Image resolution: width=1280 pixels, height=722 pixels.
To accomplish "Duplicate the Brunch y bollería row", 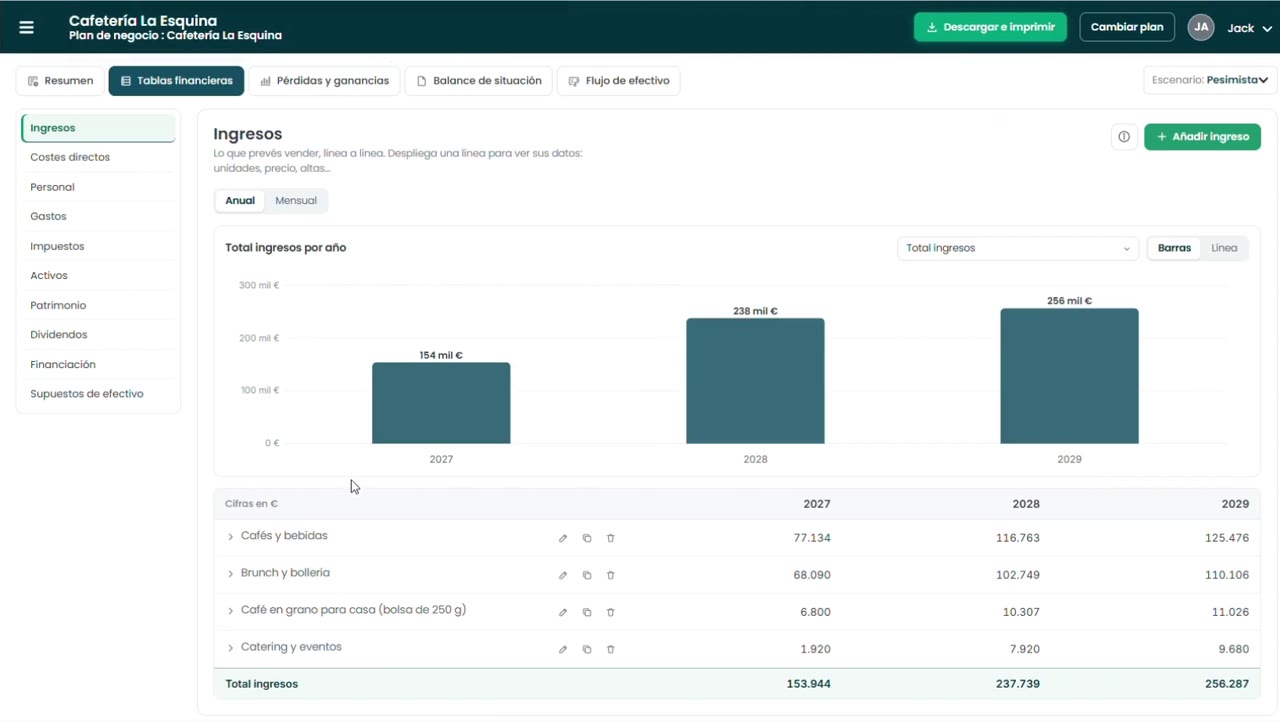I will [587, 575].
